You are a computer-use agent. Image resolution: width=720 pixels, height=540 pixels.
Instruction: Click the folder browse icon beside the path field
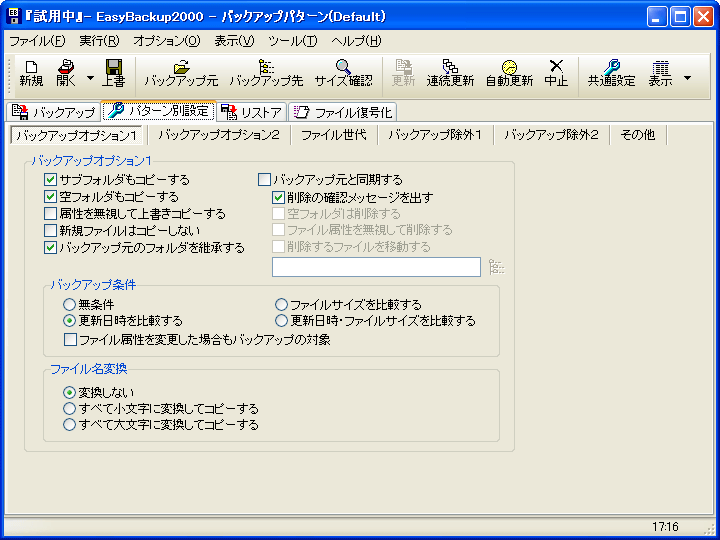point(496,267)
